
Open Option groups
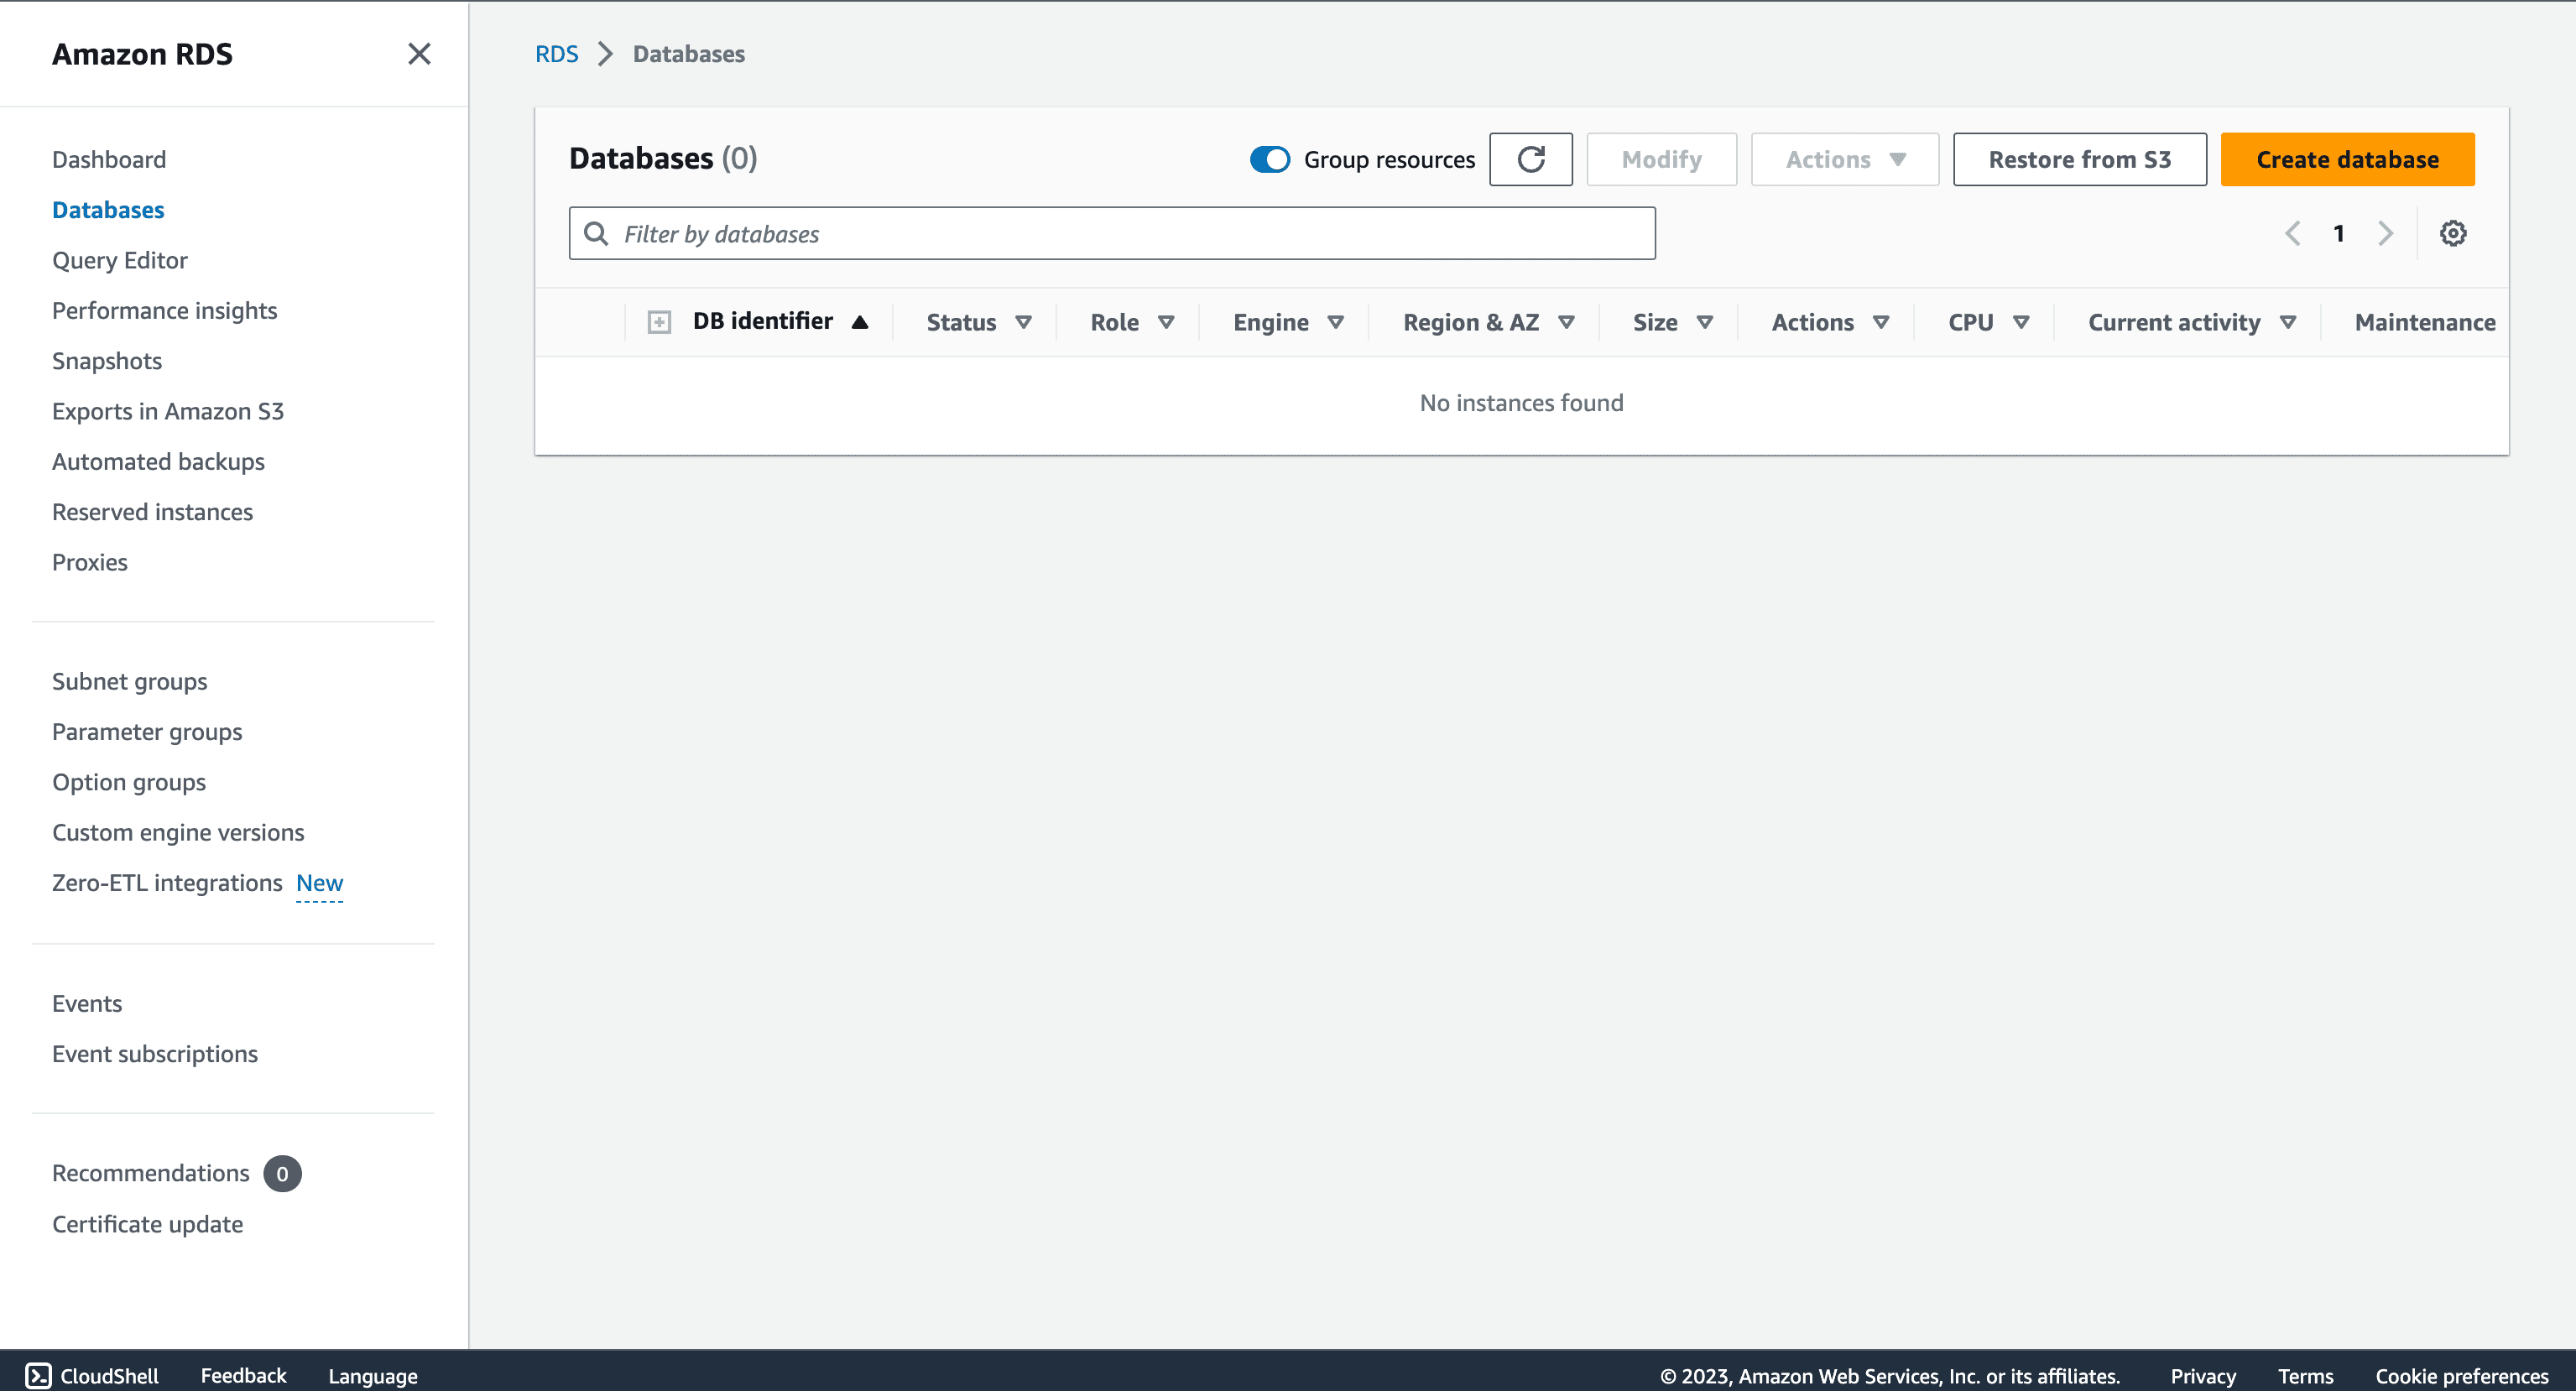point(129,783)
